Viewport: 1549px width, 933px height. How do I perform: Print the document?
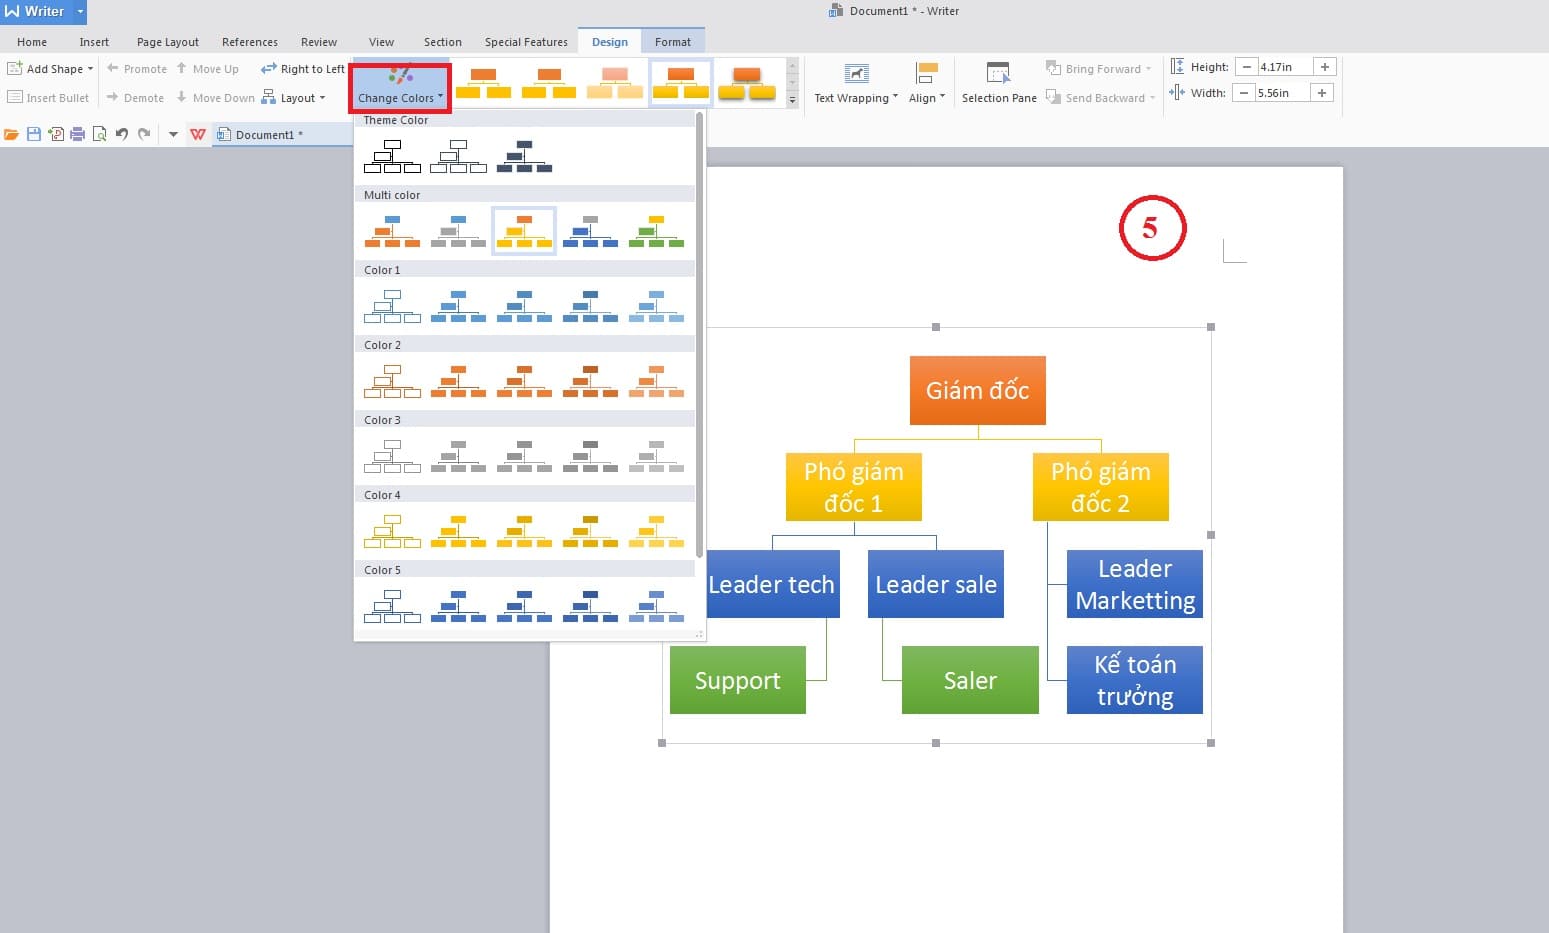pos(77,134)
